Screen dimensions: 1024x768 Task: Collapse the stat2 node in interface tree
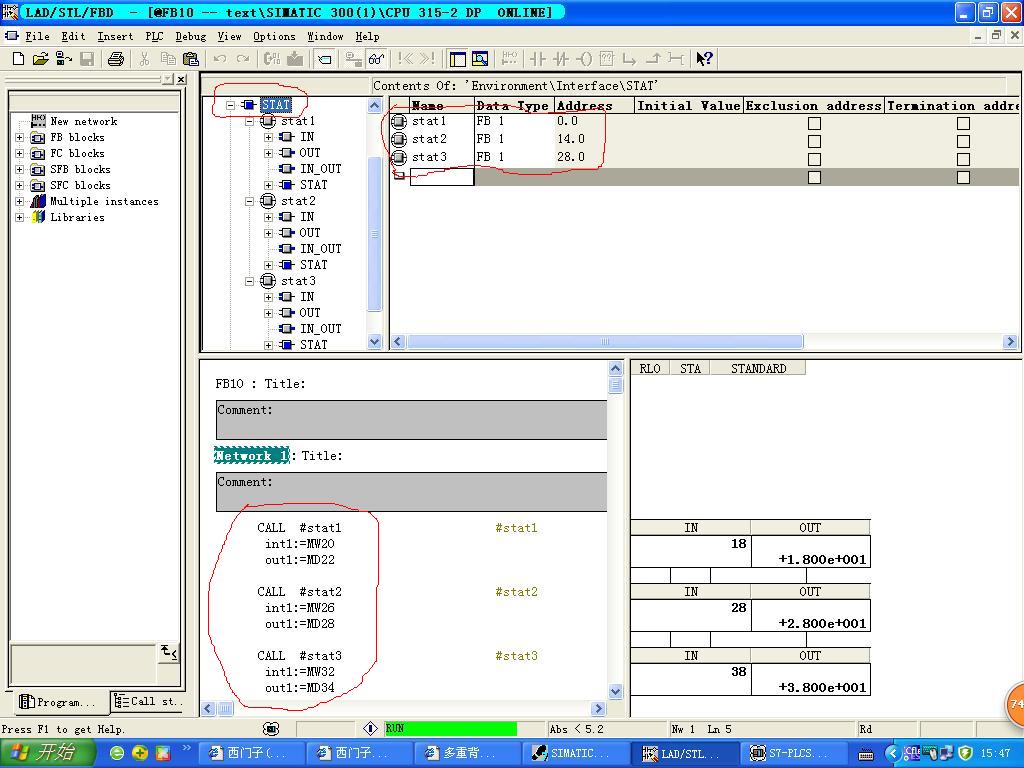[250, 201]
